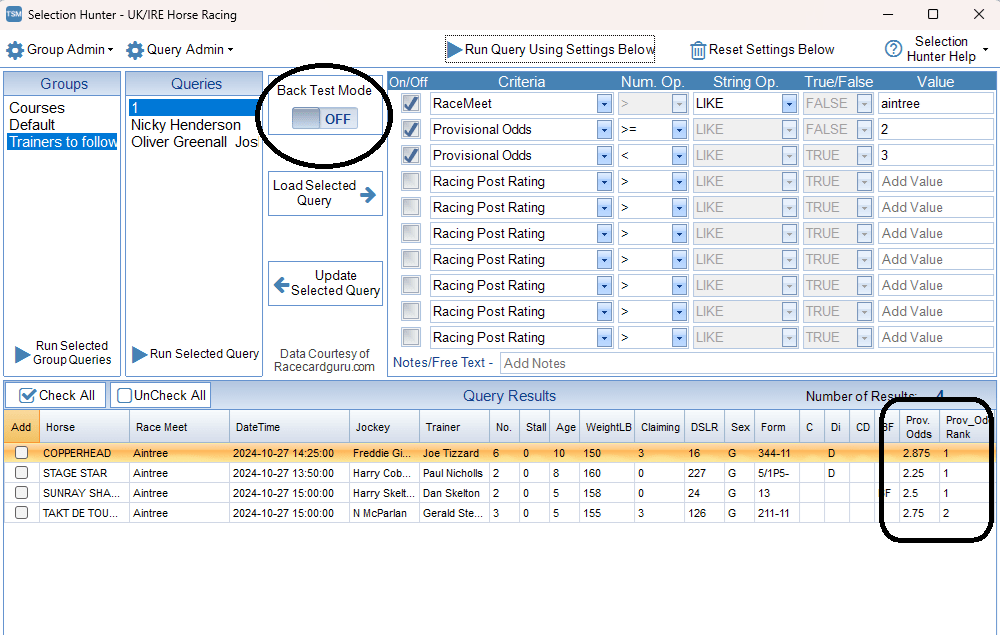This screenshot has height=635, width=1000.
Task: Tick the Add checkbox for STAGE STAR
Action: point(21,473)
